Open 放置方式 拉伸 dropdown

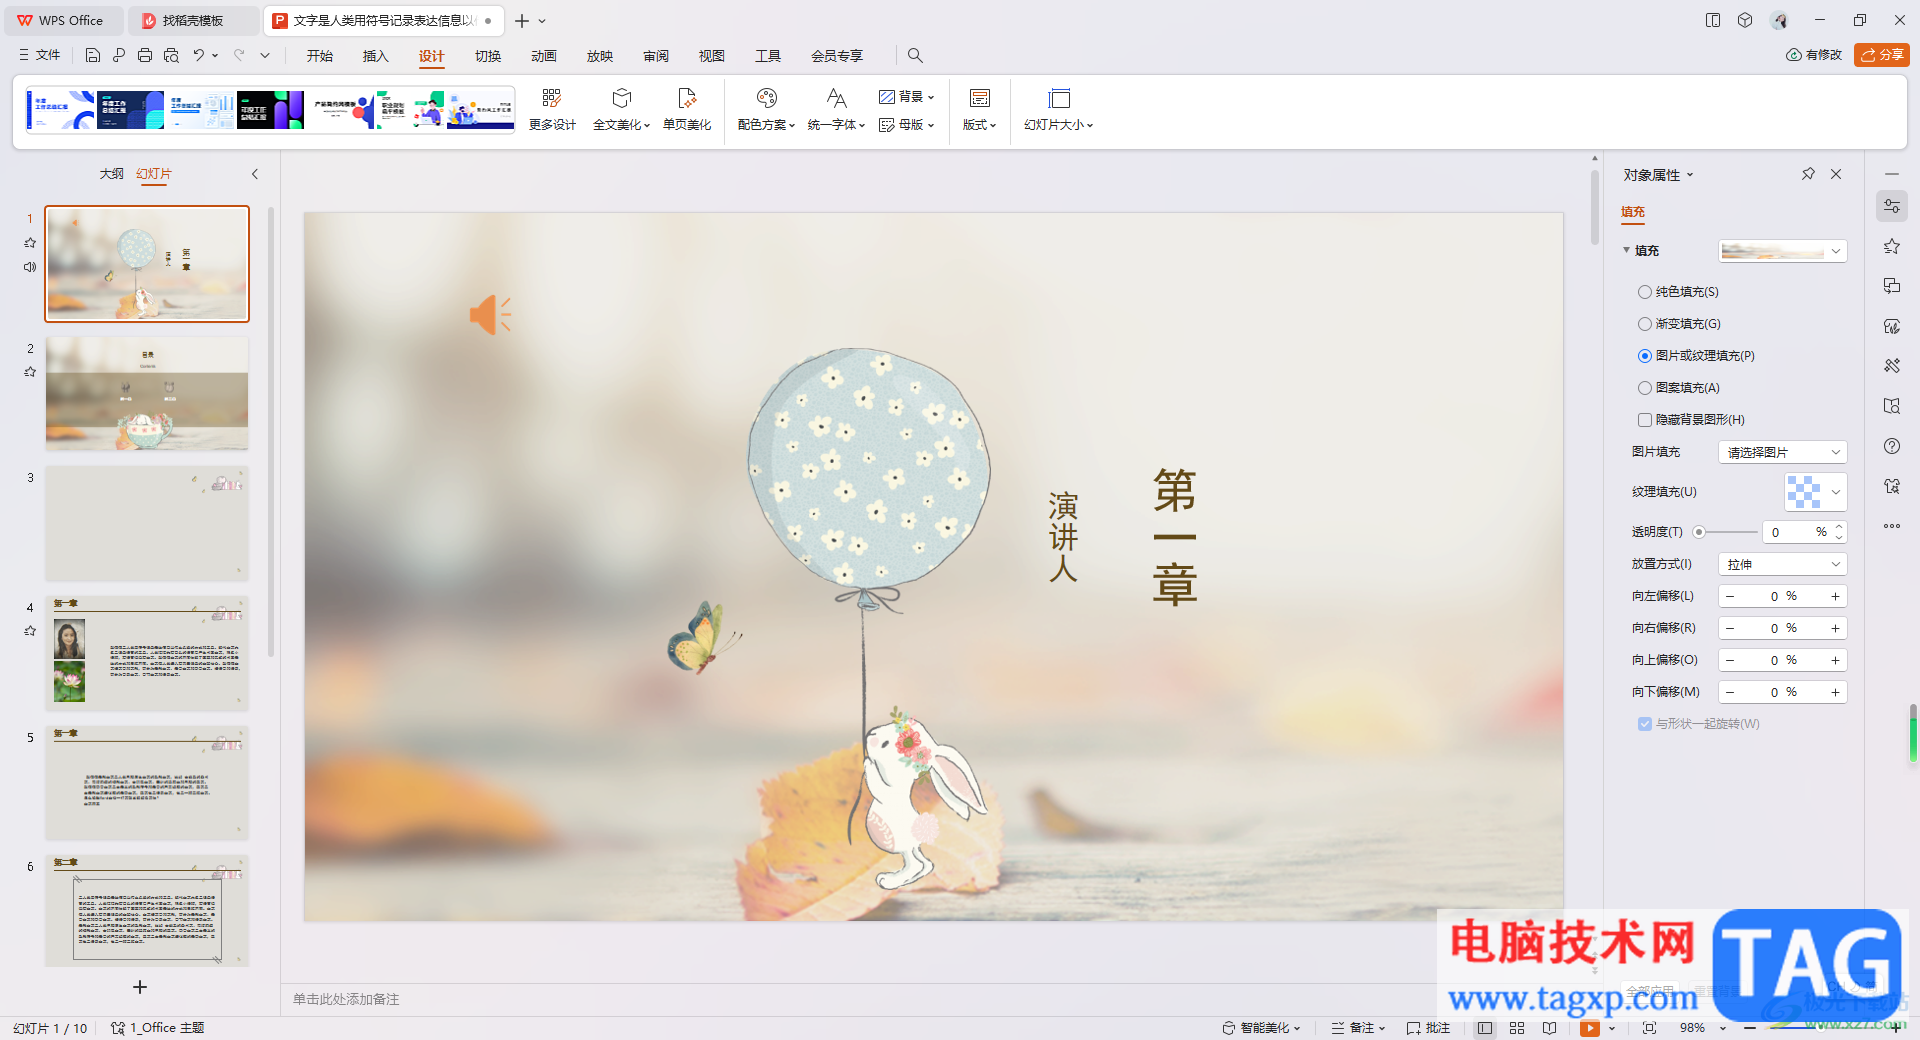(x=1782, y=564)
